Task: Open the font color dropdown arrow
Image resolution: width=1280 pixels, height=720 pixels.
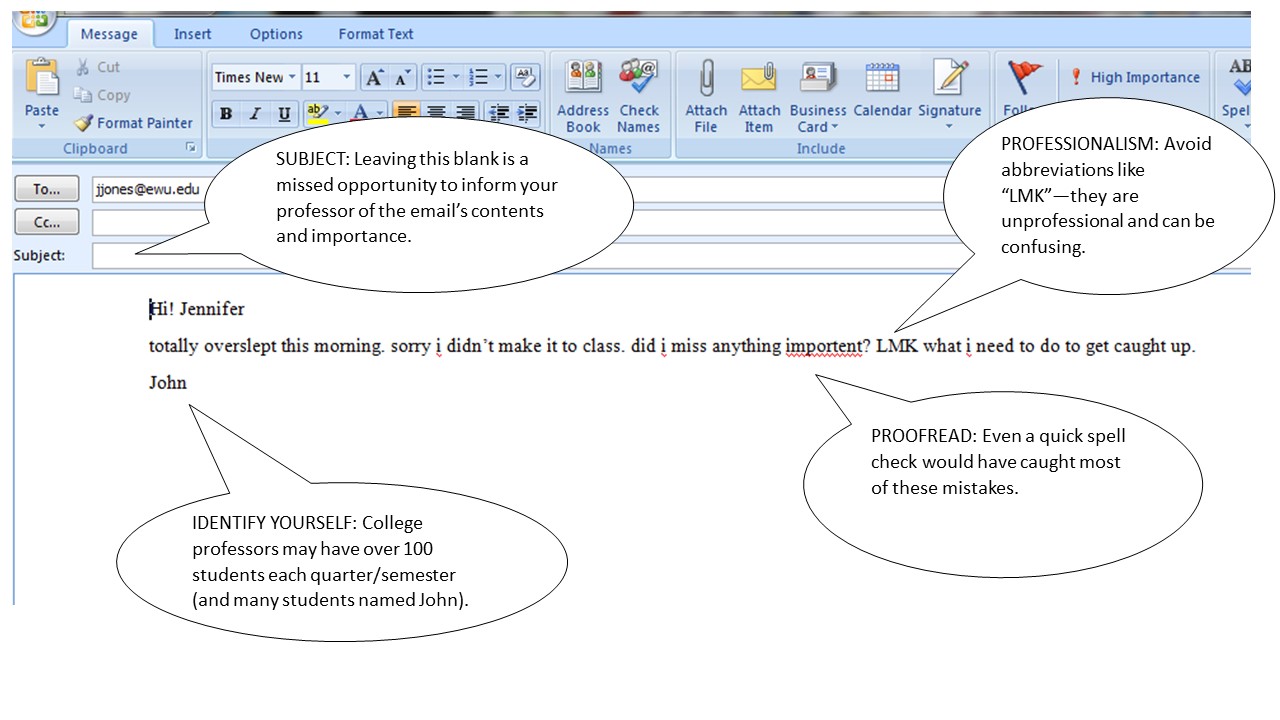Action: (377, 114)
